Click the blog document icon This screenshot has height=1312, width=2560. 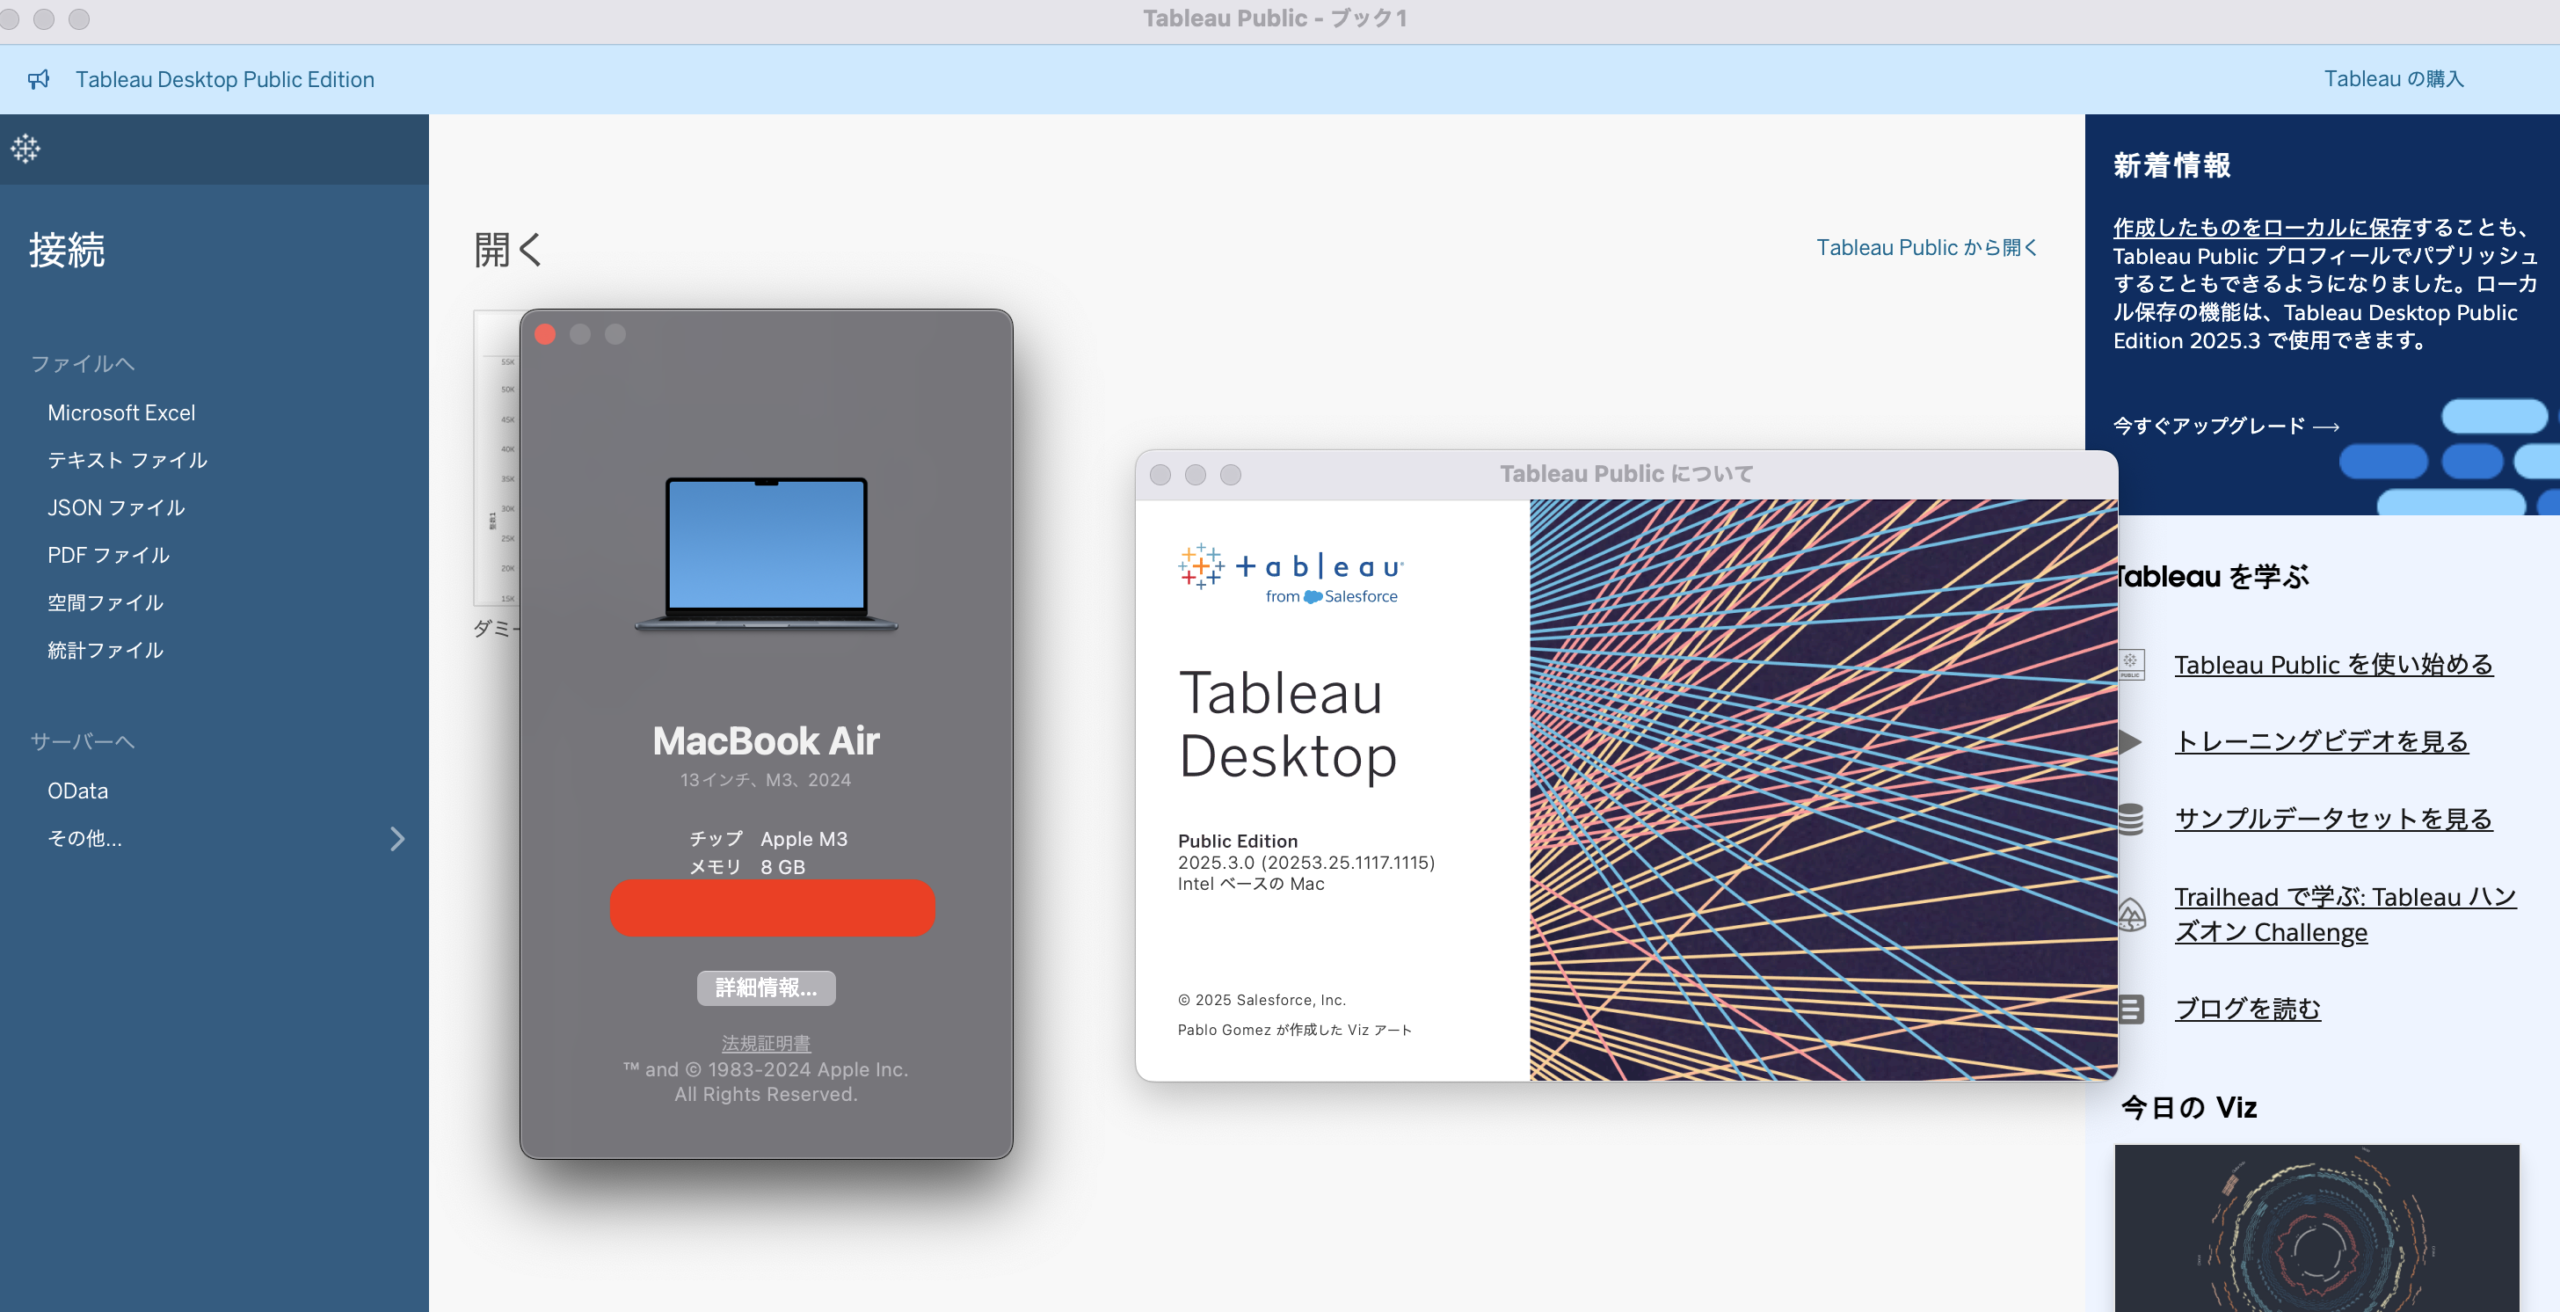click(x=2131, y=1009)
